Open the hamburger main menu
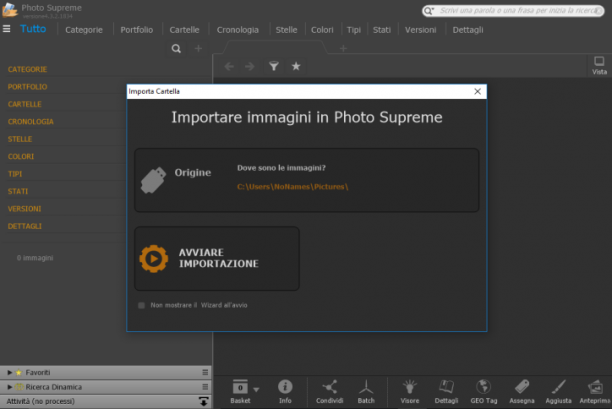 (6, 29)
